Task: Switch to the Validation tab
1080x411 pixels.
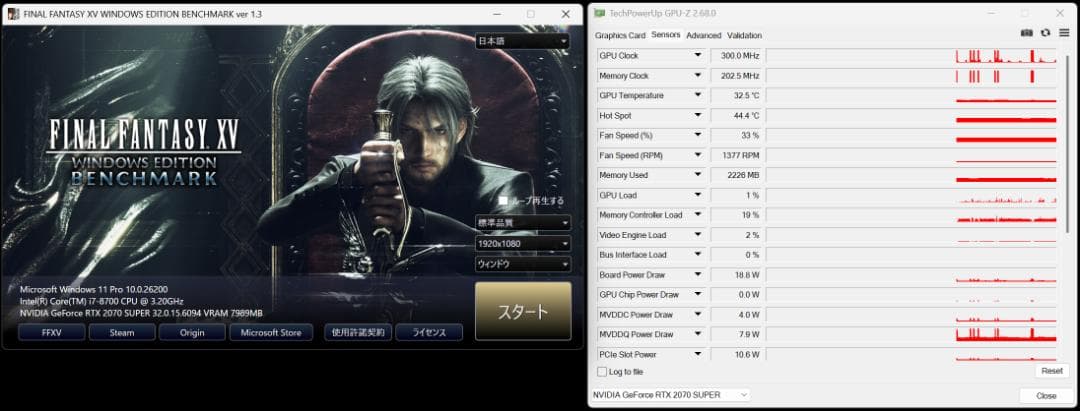Action: [745, 35]
